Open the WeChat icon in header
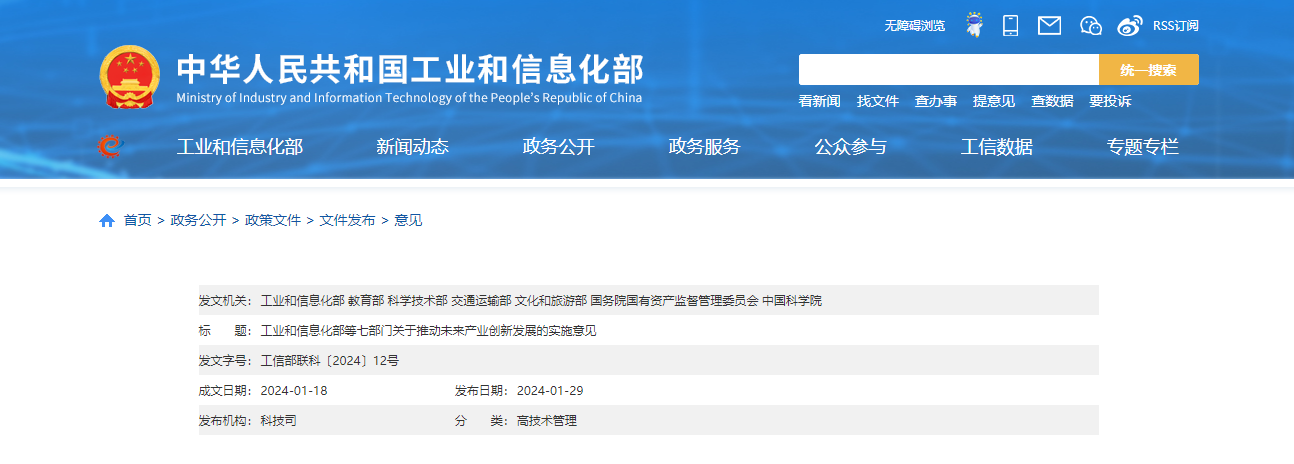1294x464 pixels. pos(1090,25)
